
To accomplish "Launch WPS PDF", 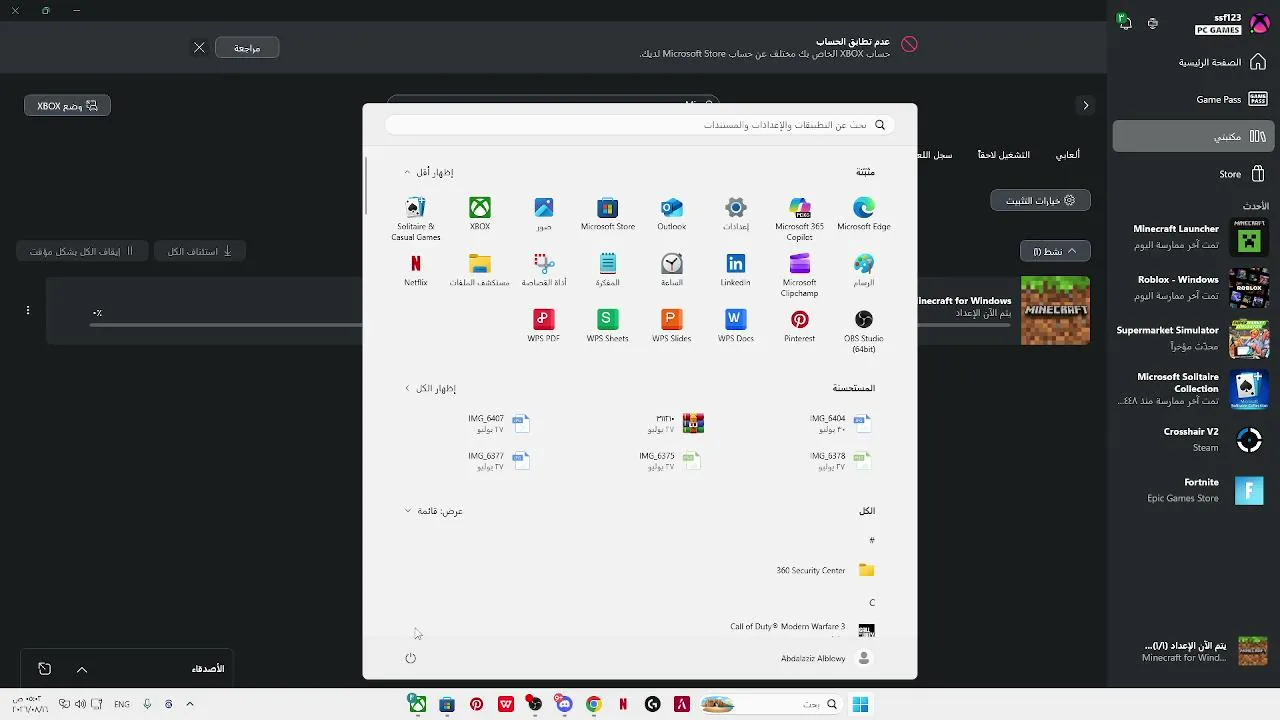I will [x=544, y=326].
